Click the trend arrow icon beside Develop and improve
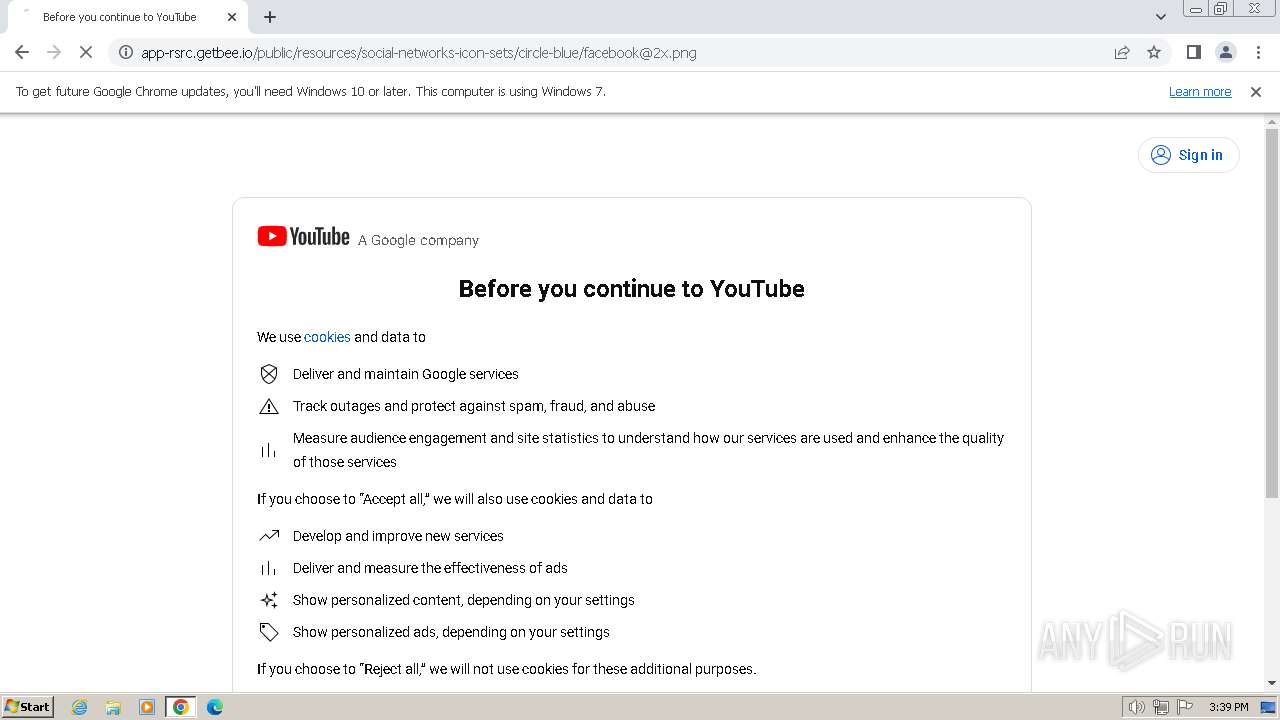The image size is (1280, 720). [269, 536]
